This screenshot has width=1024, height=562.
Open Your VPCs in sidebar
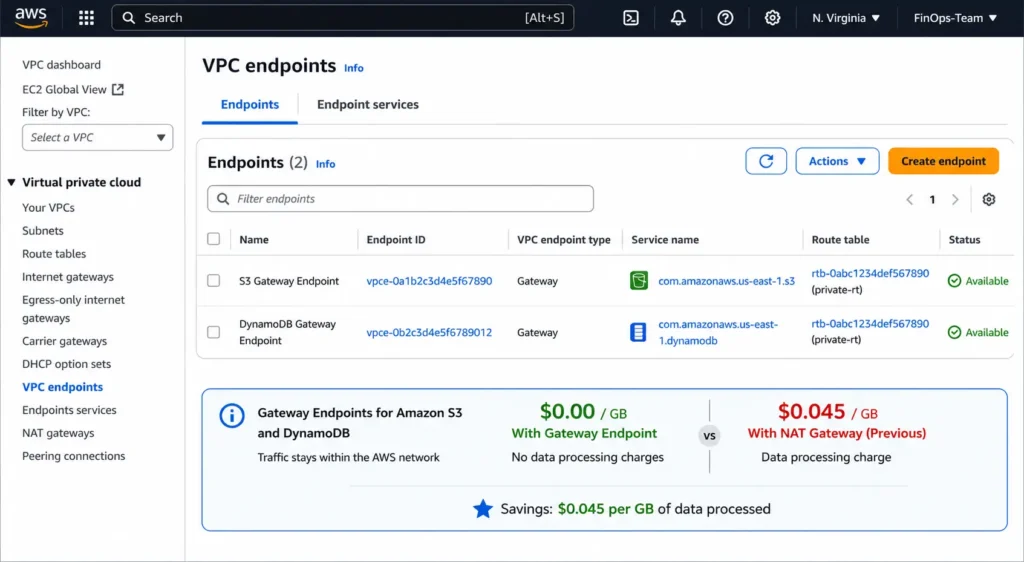(x=48, y=208)
